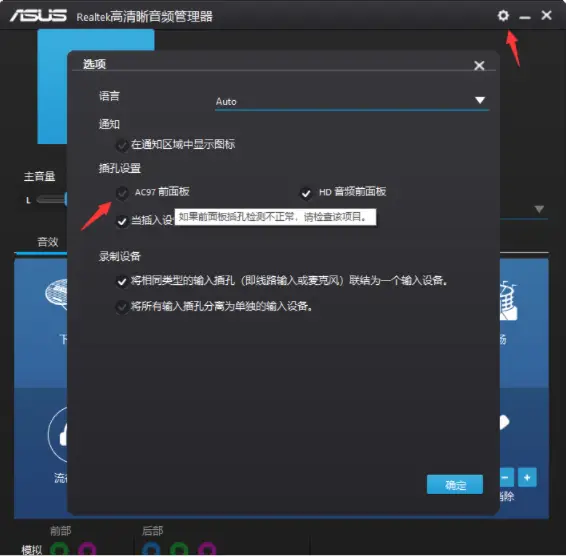The height and width of the screenshot is (557, 566).
Task: Click the 通知 heading
Action: click(x=109, y=124)
